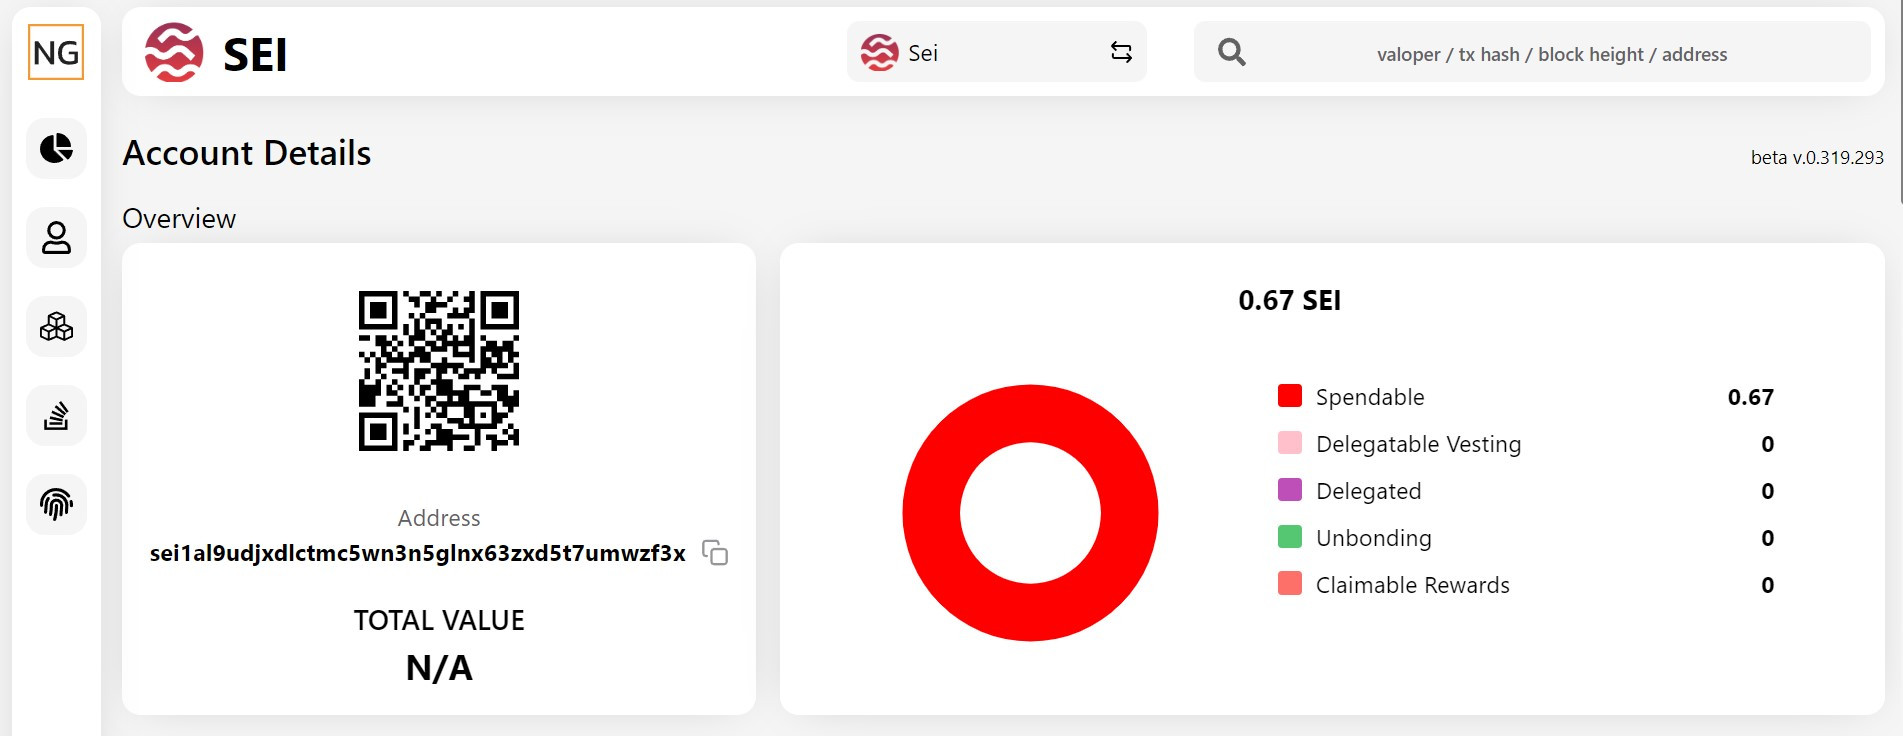
Task: Click the "TOTAL VALUE" label
Action: 439,620
